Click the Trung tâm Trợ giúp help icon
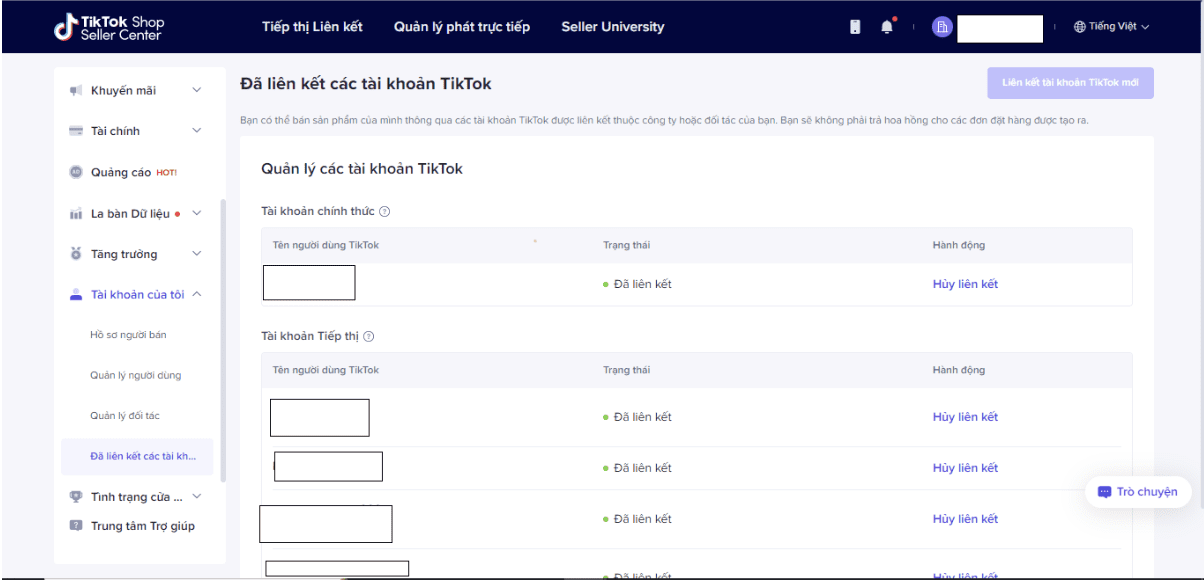 76,526
